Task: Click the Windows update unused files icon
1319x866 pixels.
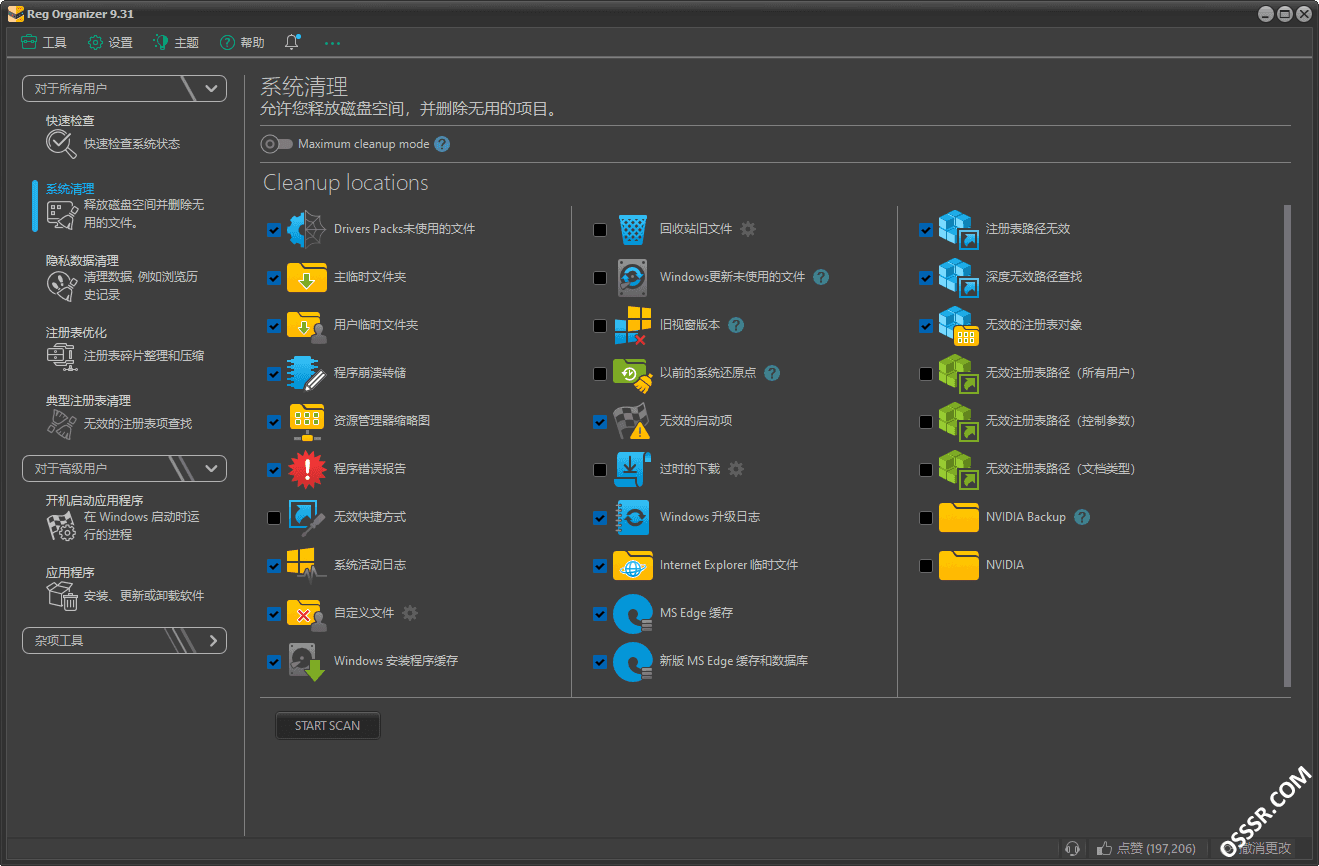Action: point(633,277)
